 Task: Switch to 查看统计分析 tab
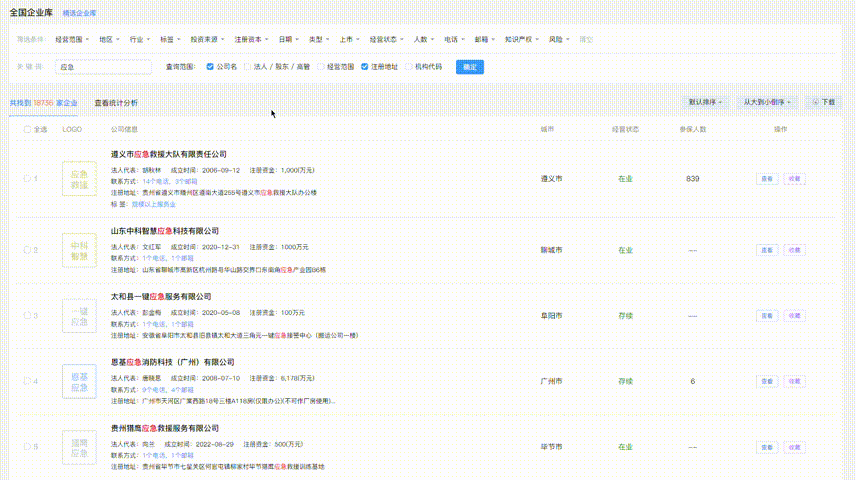point(116,102)
